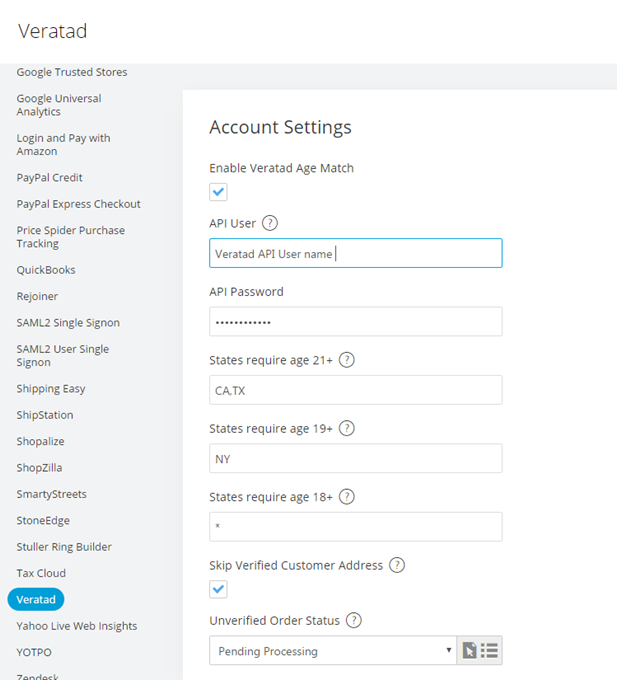Click the API Password field
617x680 pixels.
(356, 321)
